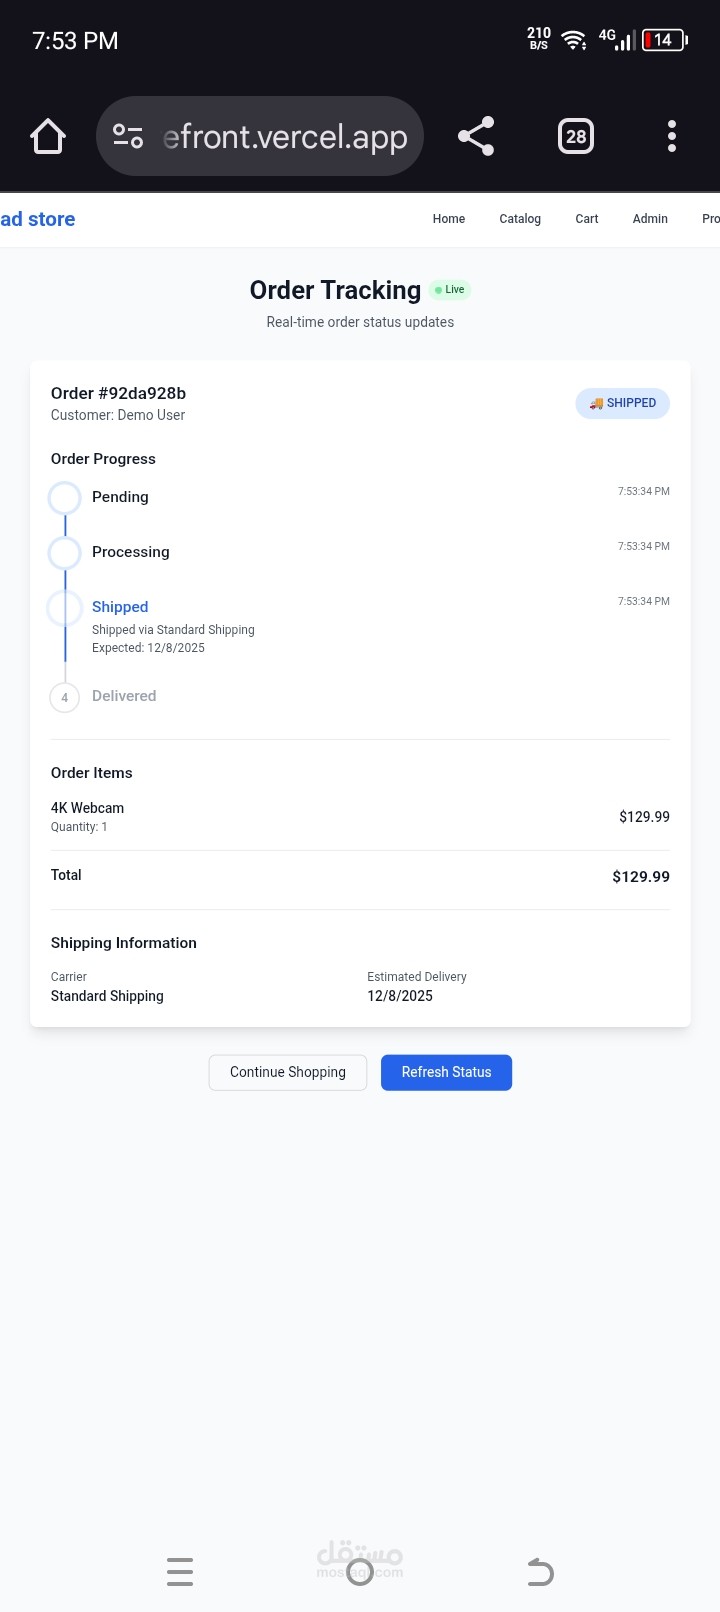Viewport: 720px width, 1612px height.
Task: Go to the Home nav item
Action: (449, 219)
